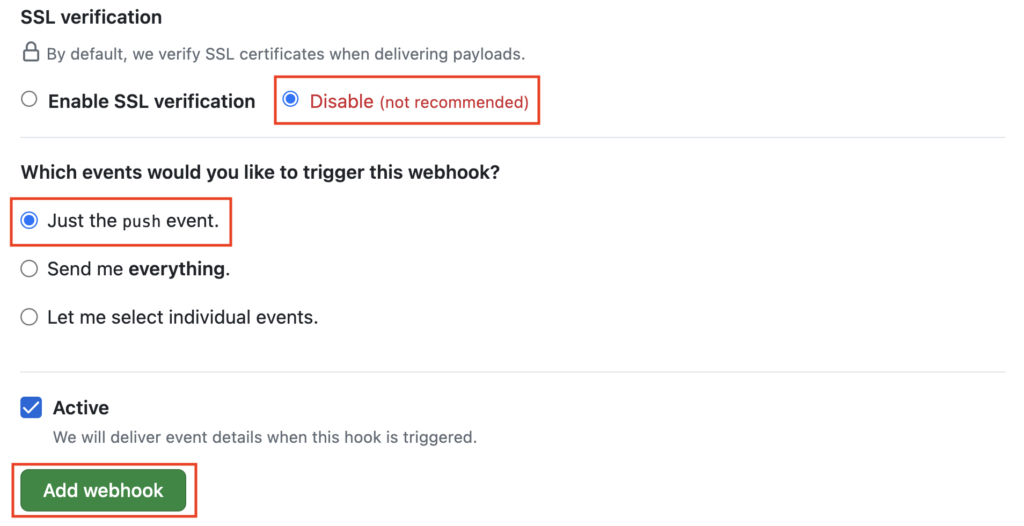Select the Enable SSL verification radio button
Viewport: 1024px width, 526px height.
pos(29,99)
